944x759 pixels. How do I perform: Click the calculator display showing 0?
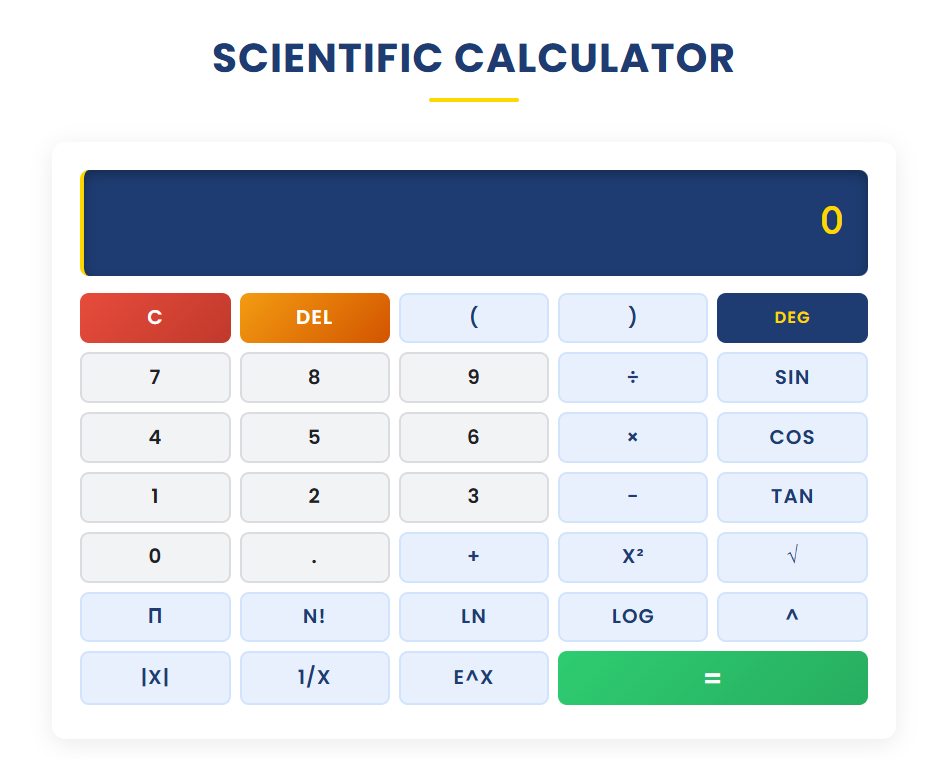pos(474,222)
